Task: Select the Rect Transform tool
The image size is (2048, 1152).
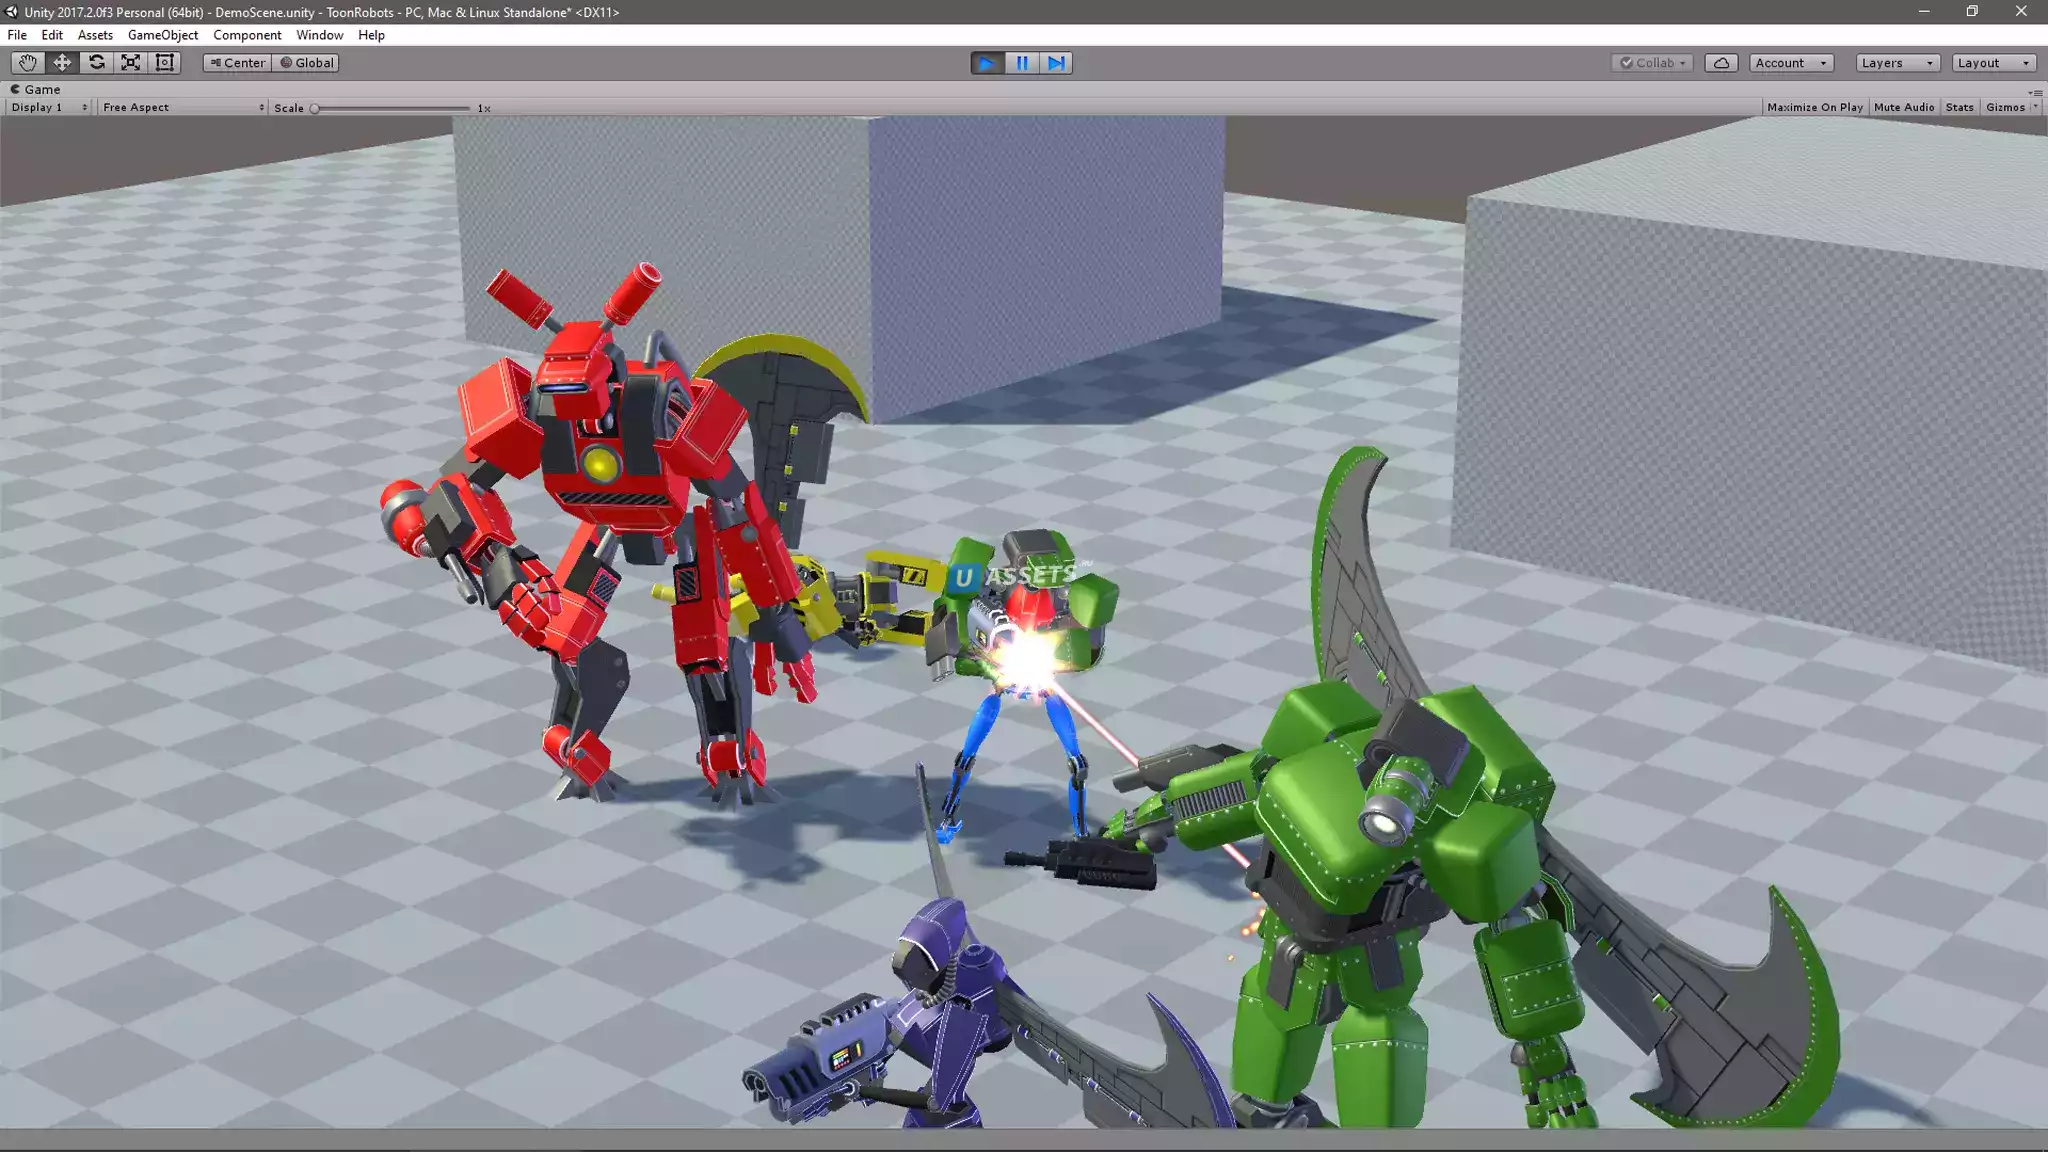Action: (165, 62)
